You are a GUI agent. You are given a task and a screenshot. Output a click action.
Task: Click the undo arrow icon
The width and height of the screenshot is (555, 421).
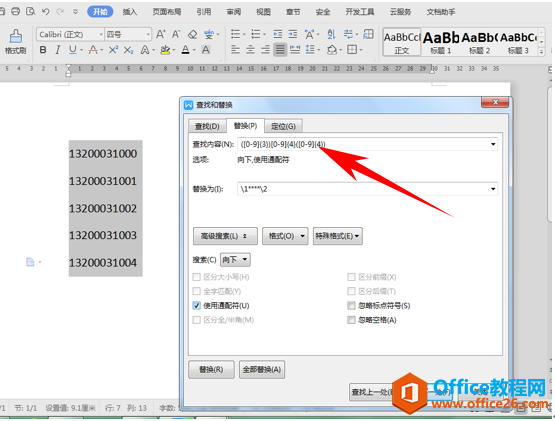[45, 12]
